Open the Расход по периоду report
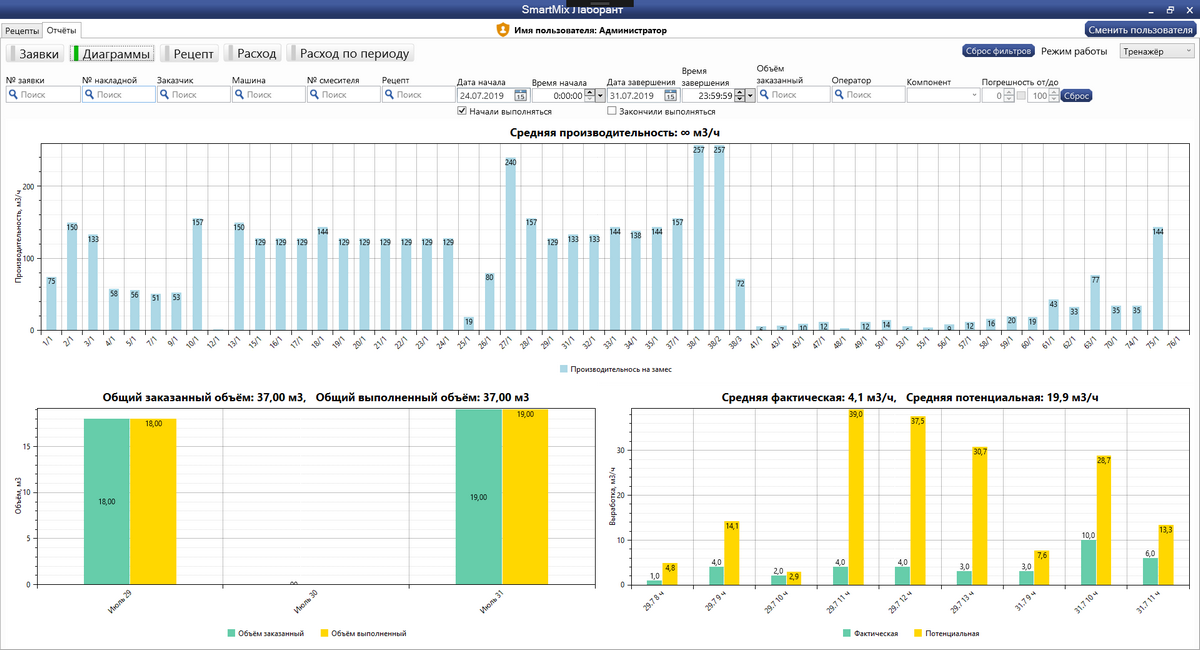The width and height of the screenshot is (1200, 650). coord(349,53)
